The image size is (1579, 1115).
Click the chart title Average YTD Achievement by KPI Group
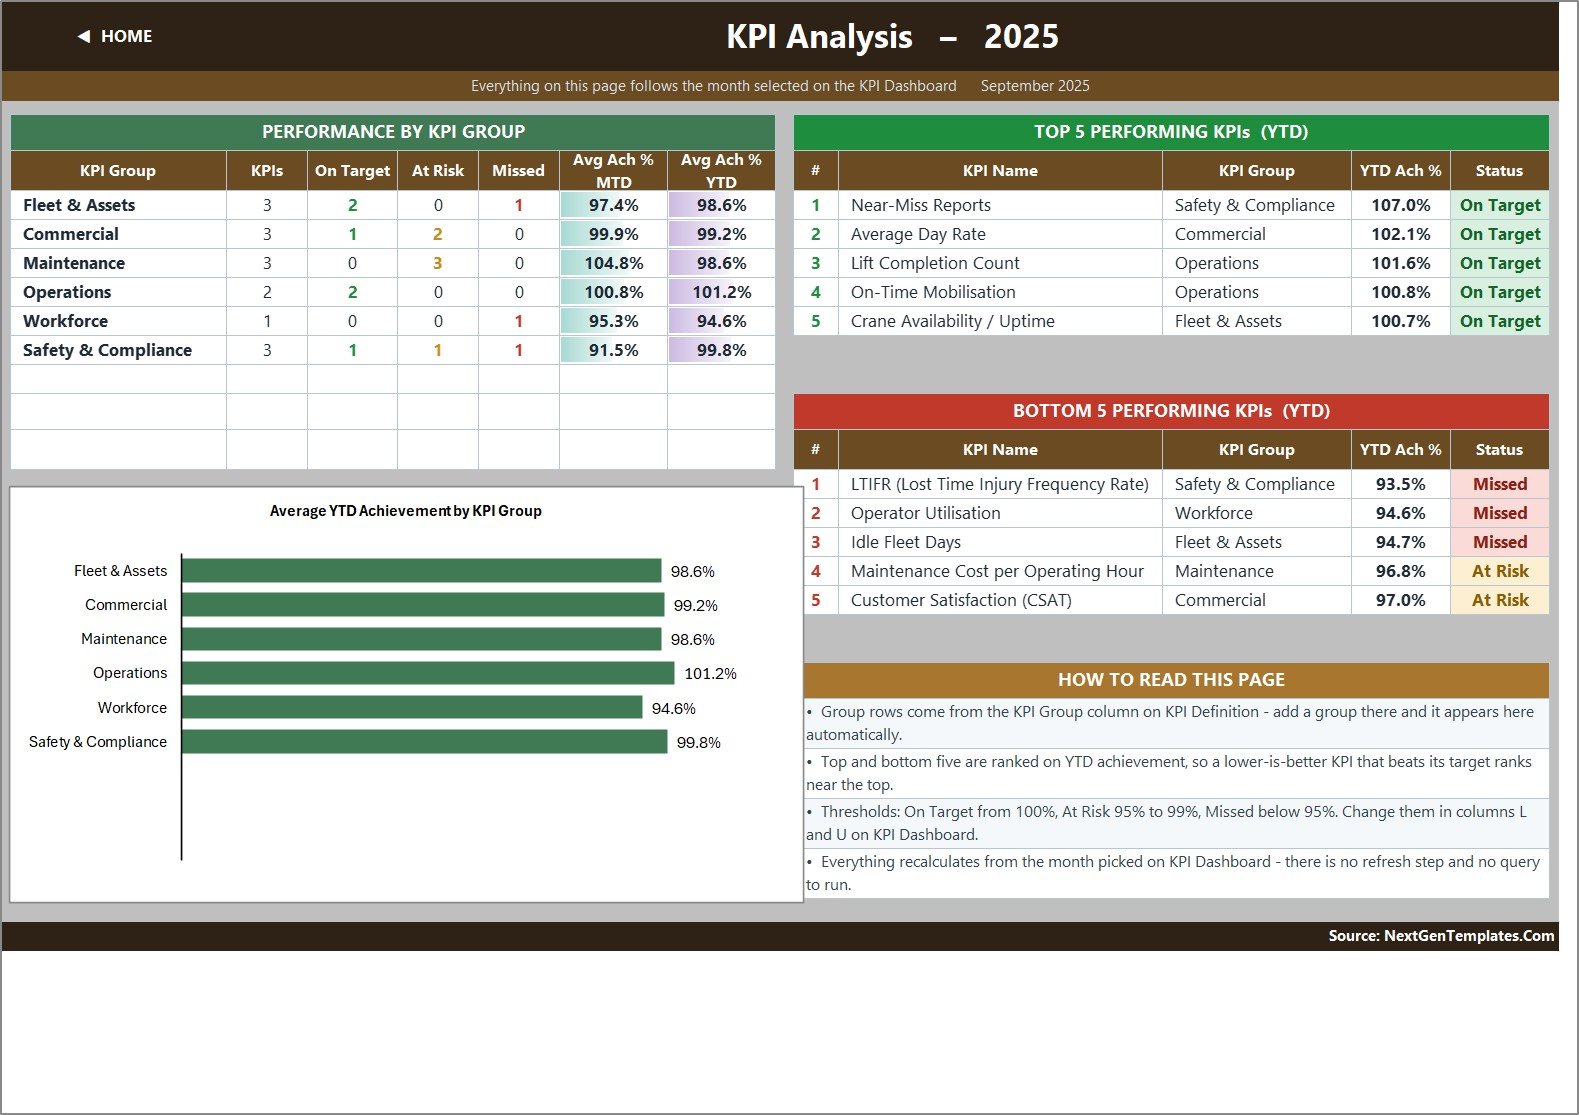tap(405, 511)
